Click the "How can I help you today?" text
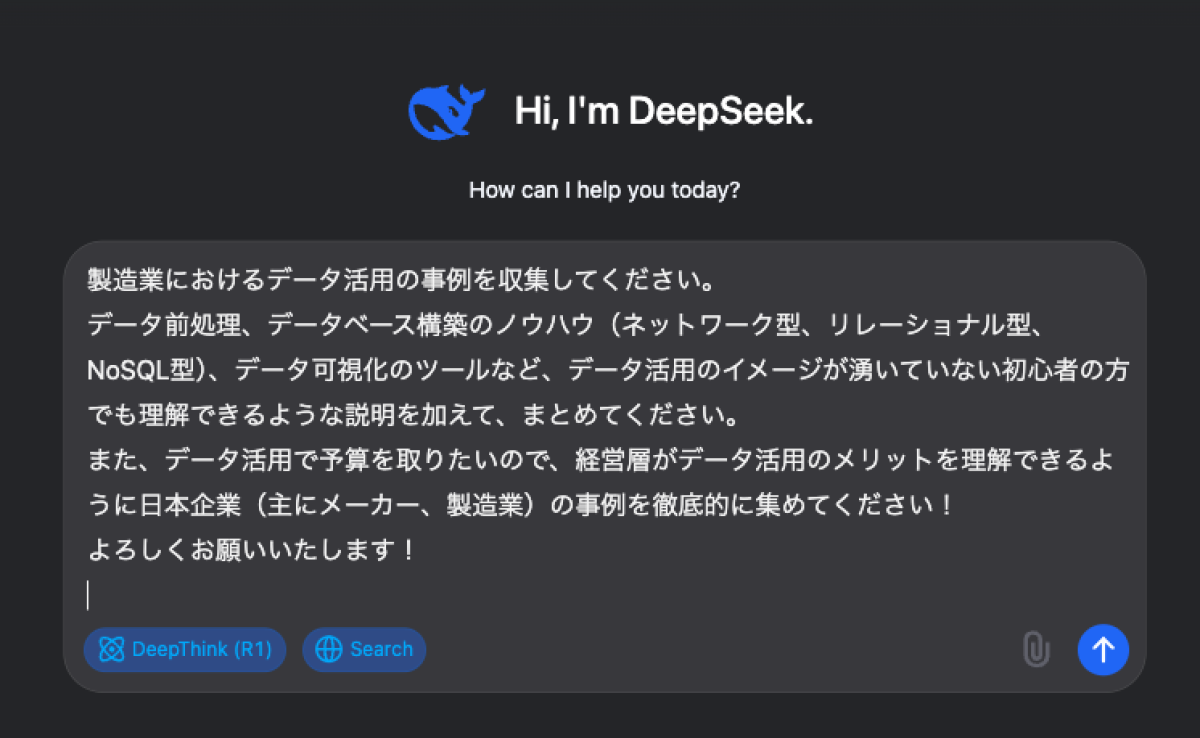 click(604, 190)
